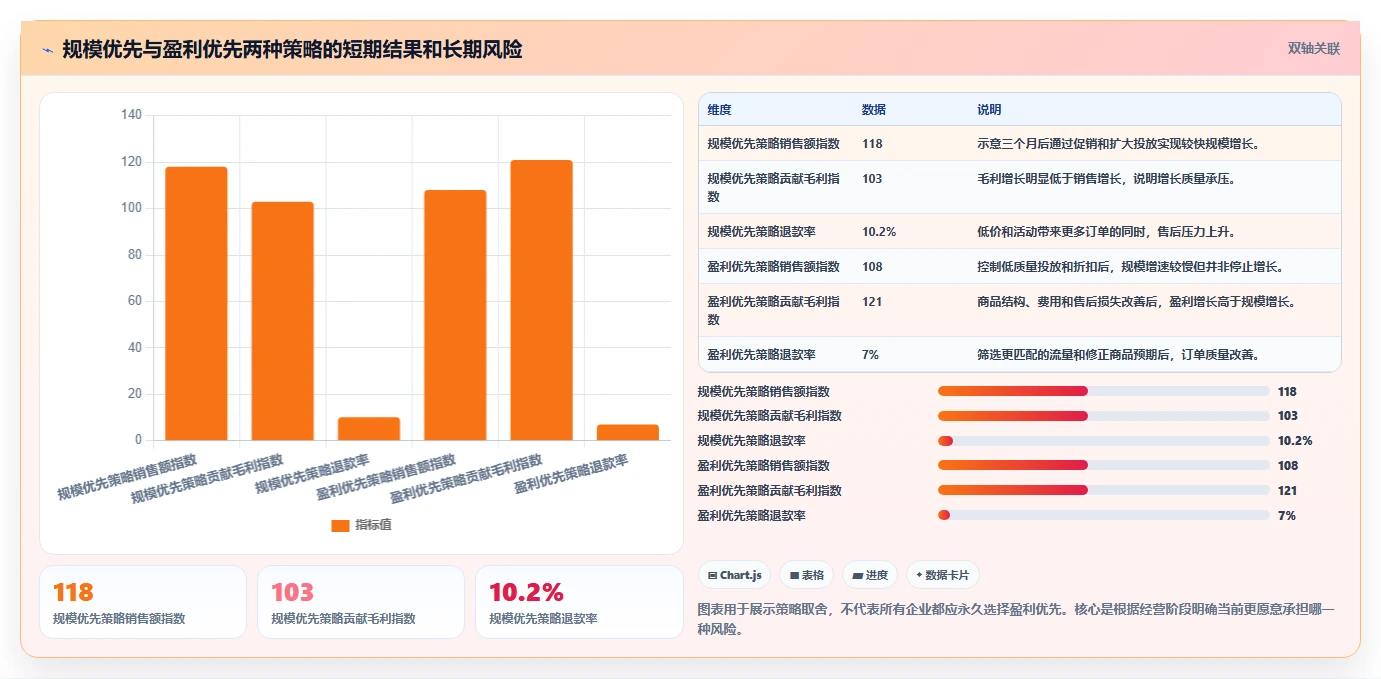The image size is (1381, 679).
Task: Click the 121 cell in the table
Action: tap(872, 301)
